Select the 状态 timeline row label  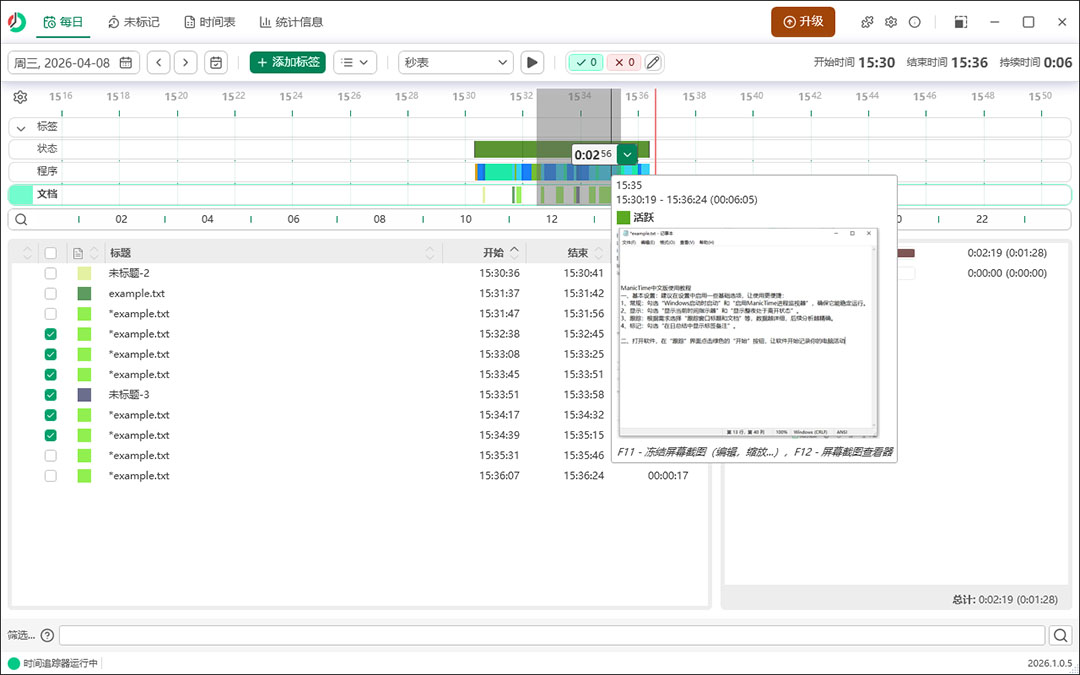click(47, 149)
